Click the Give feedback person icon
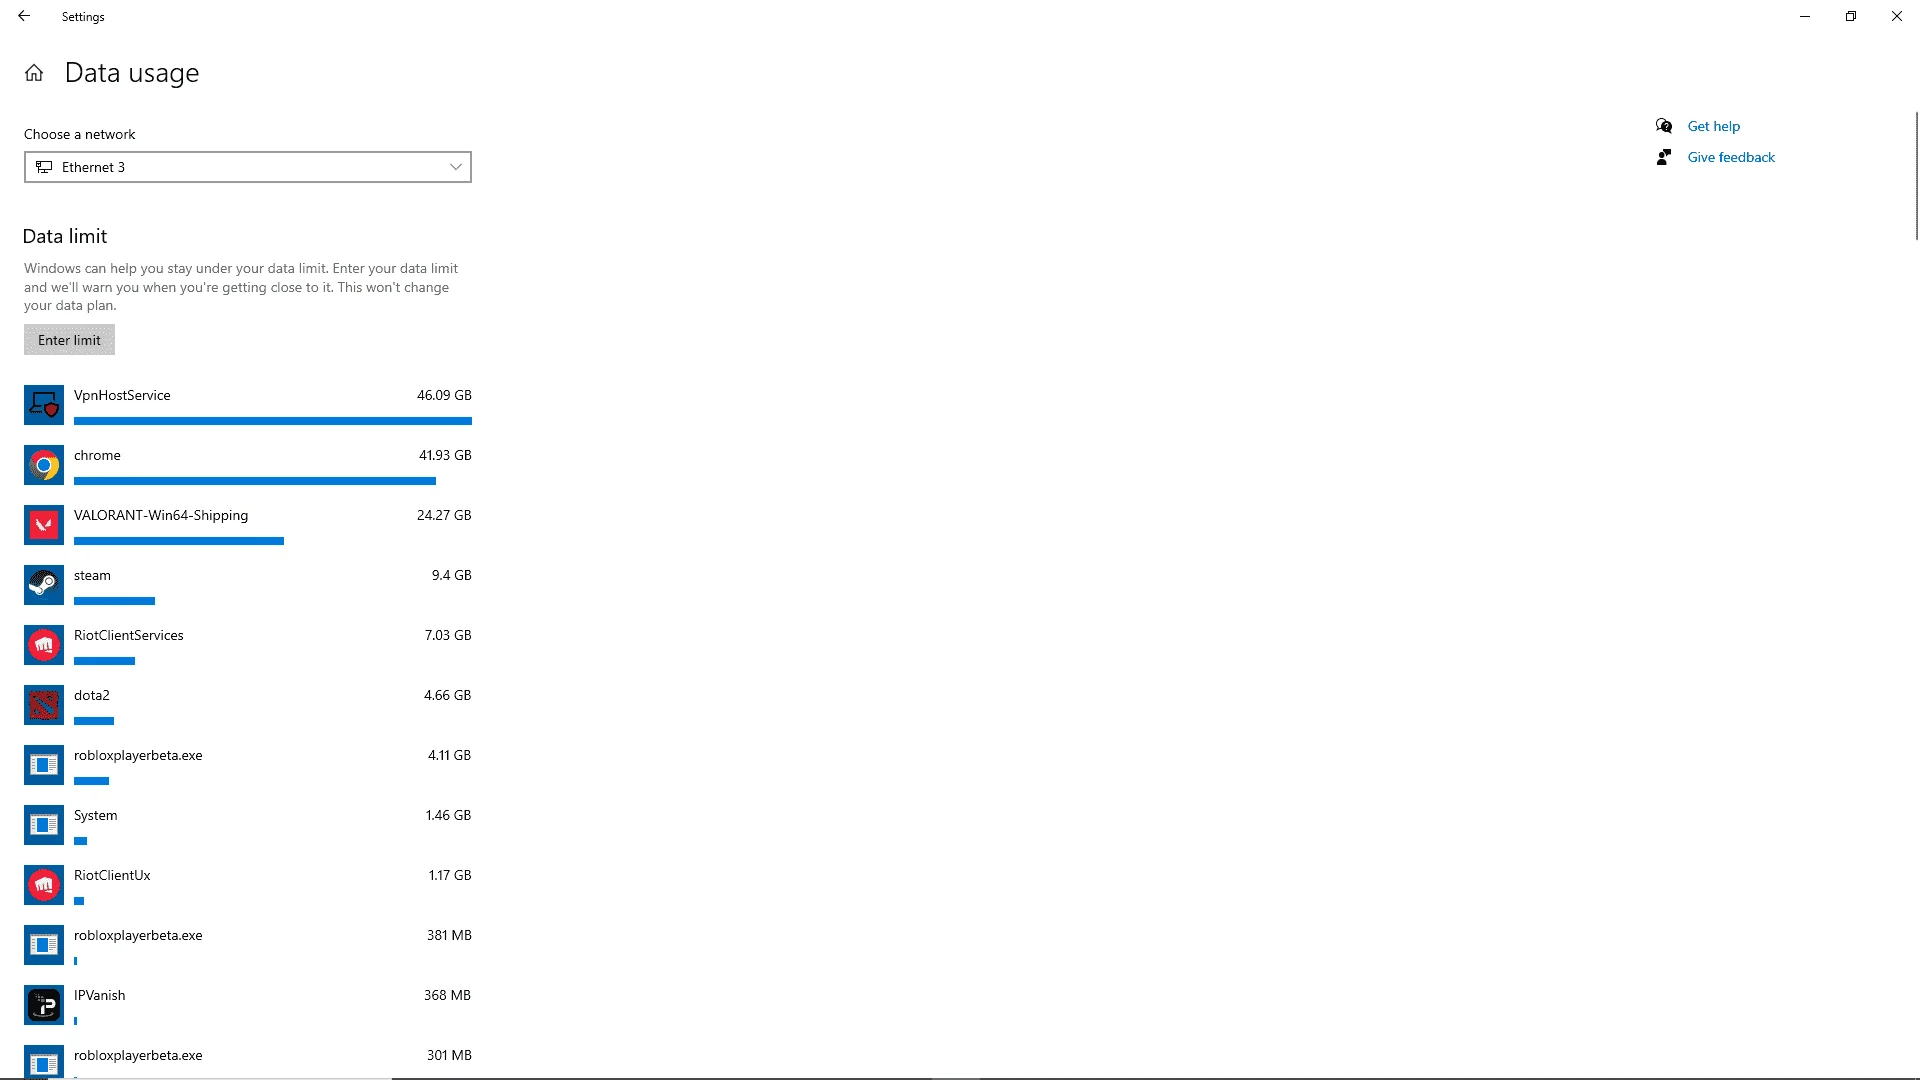Screen dimensions: 1920x1080 [x=1664, y=157]
